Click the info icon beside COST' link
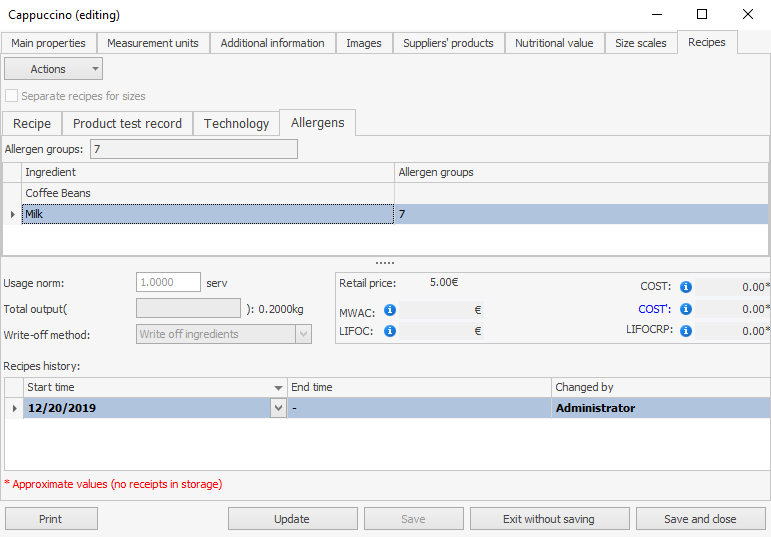 [x=685, y=310]
